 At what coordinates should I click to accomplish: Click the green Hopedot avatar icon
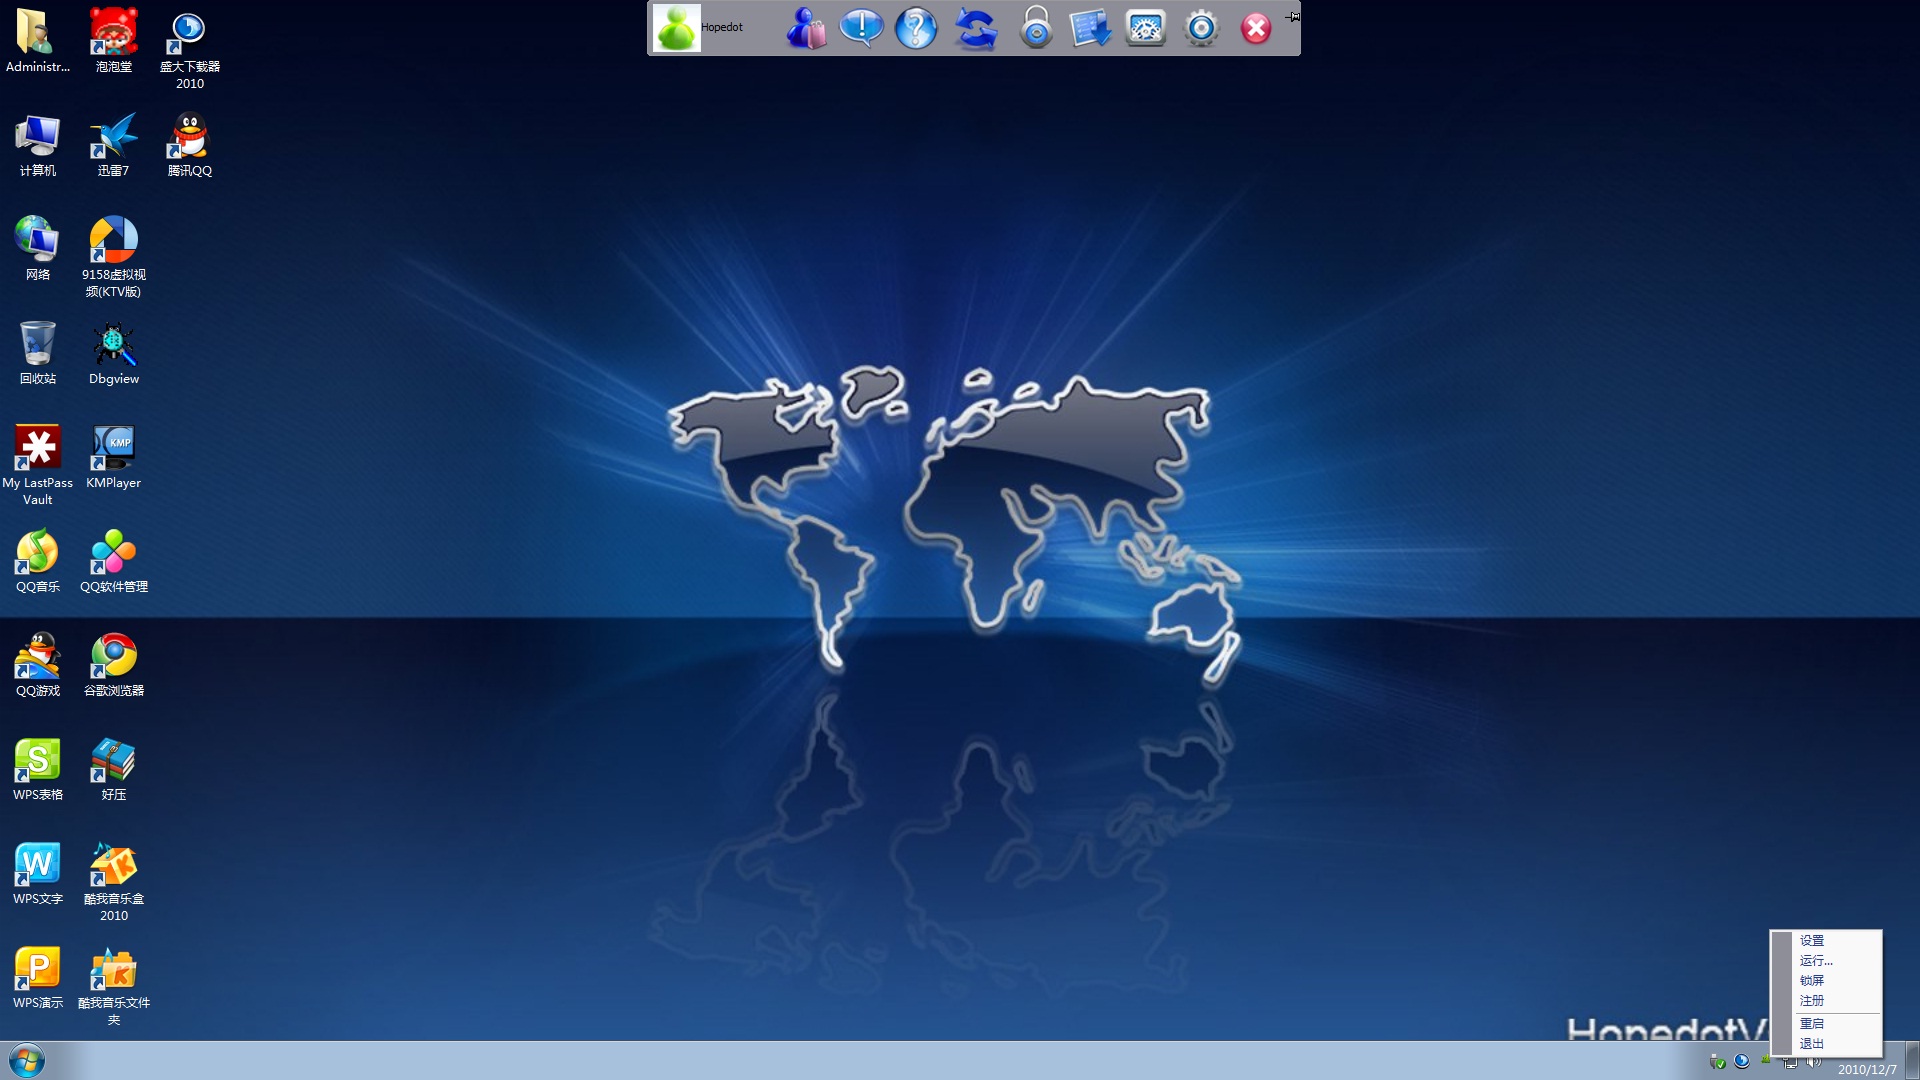678,28
